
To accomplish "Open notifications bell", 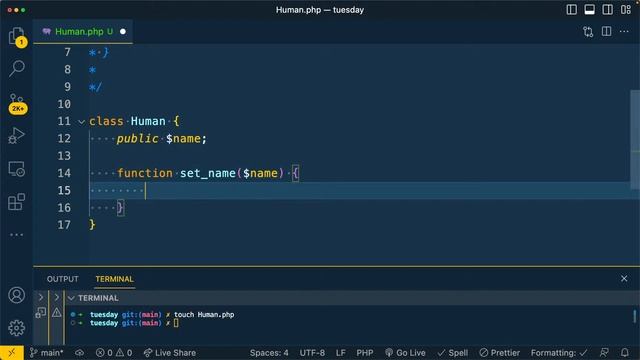I will point(624,353).
